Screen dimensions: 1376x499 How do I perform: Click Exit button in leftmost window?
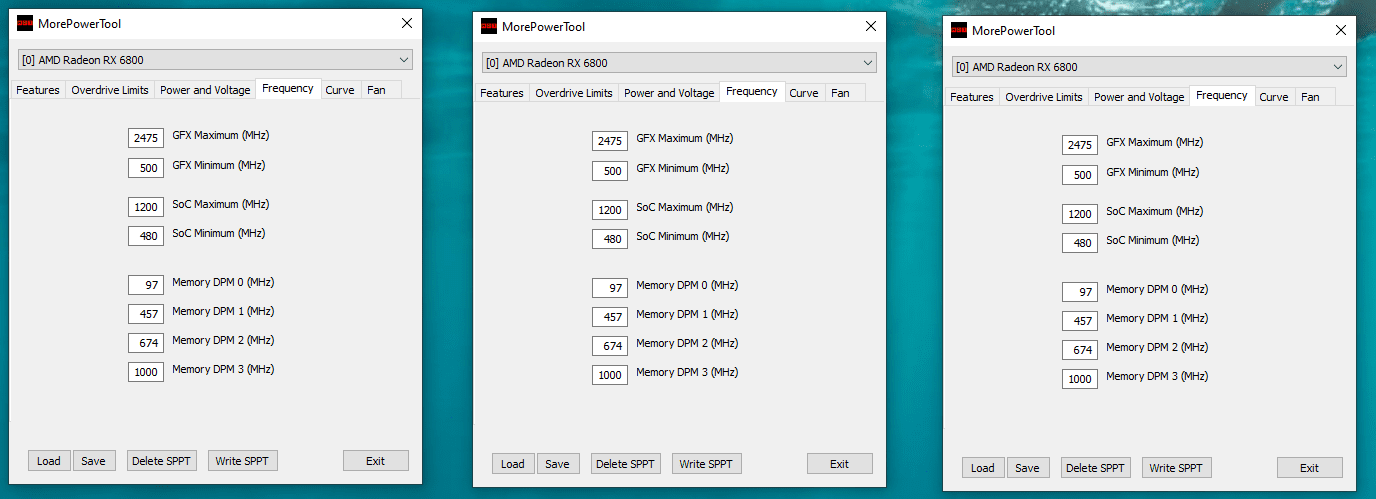(376, 460)
